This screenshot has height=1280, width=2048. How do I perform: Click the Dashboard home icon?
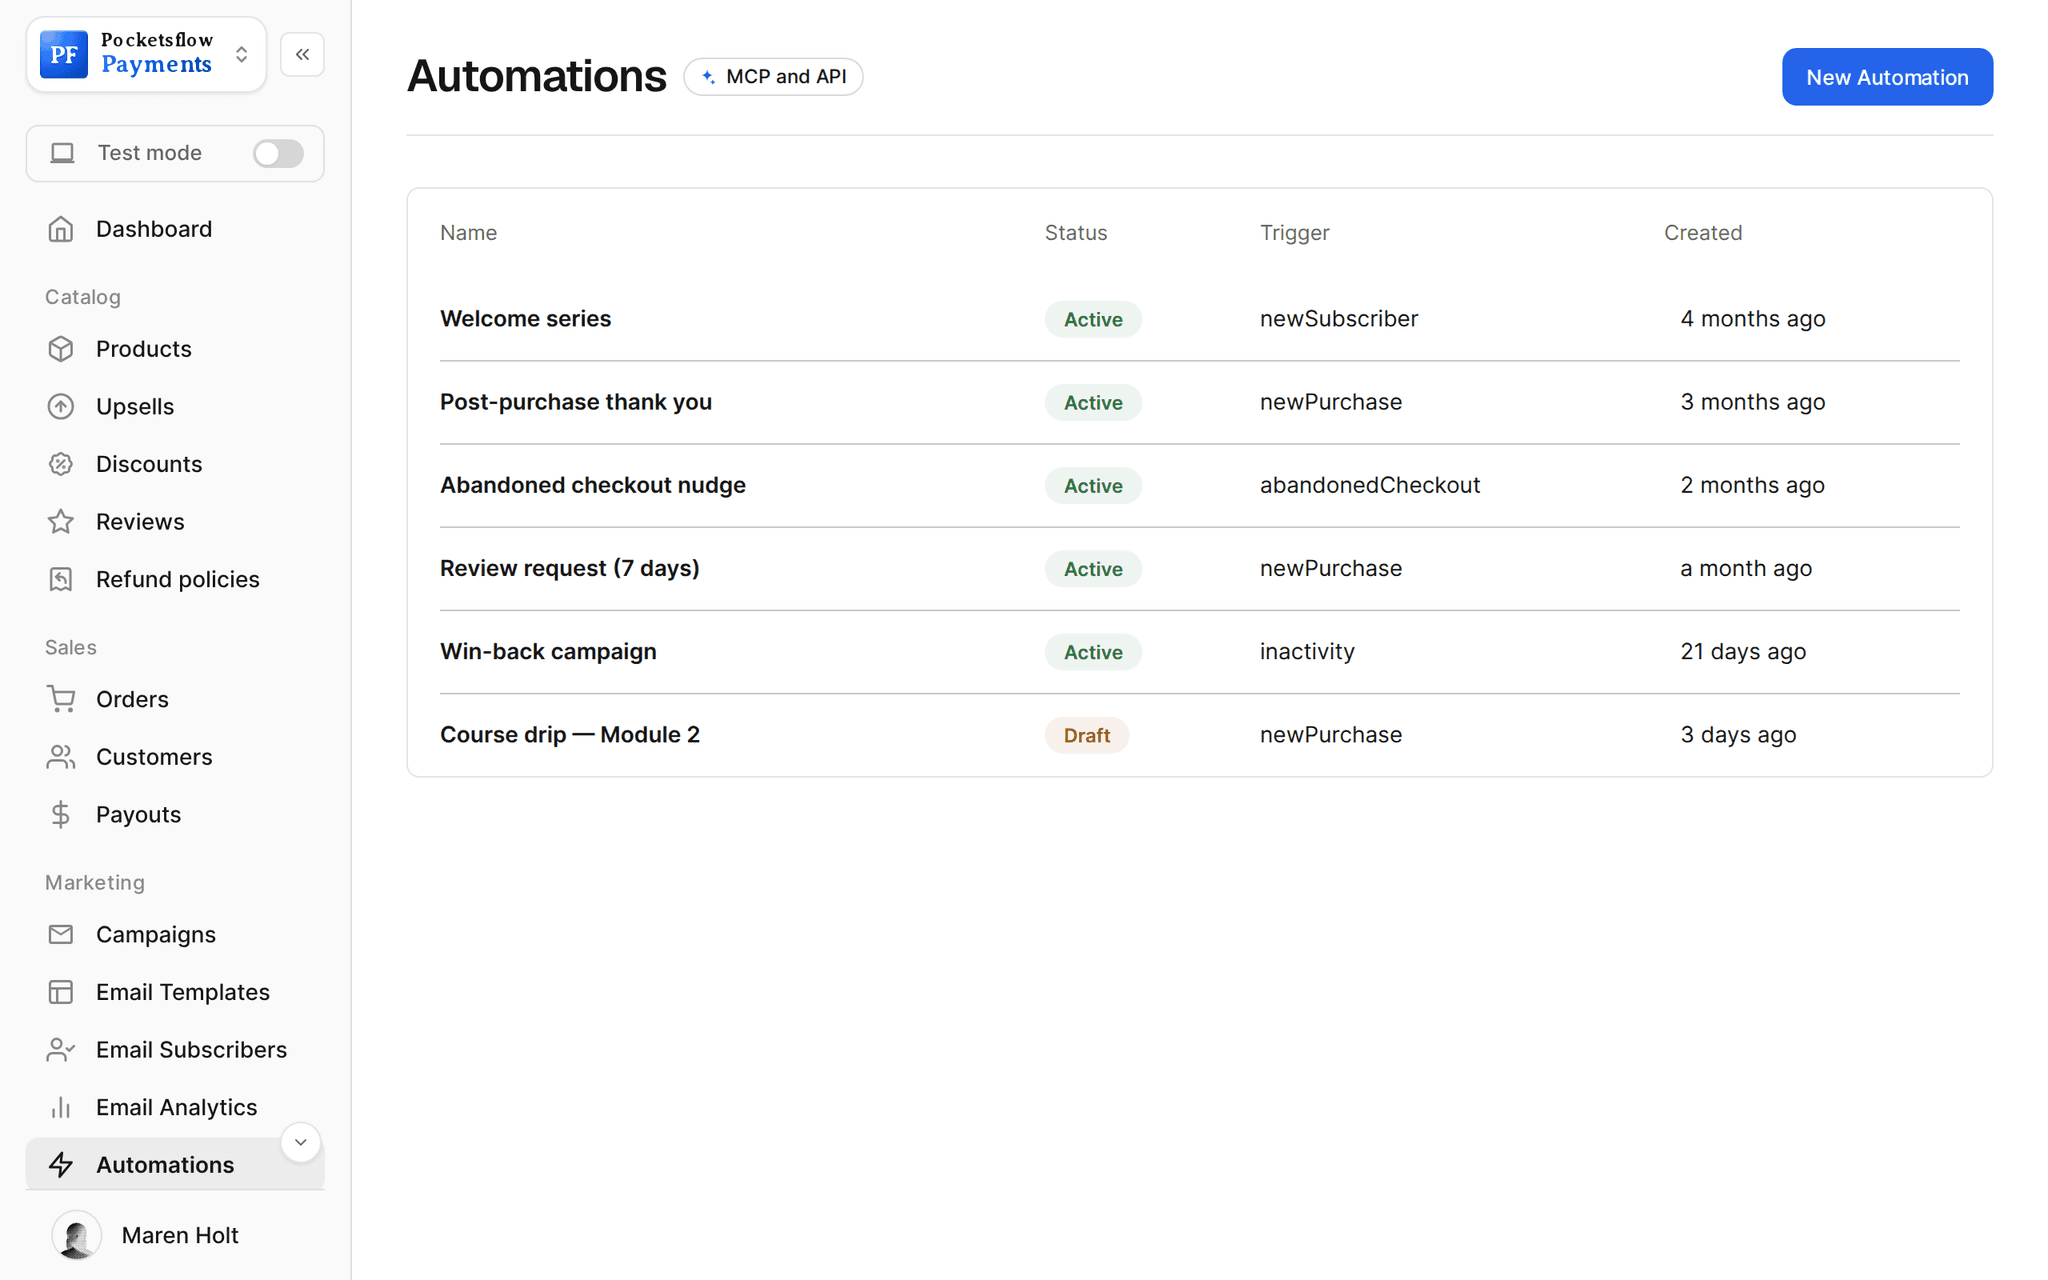pos(61,229)
